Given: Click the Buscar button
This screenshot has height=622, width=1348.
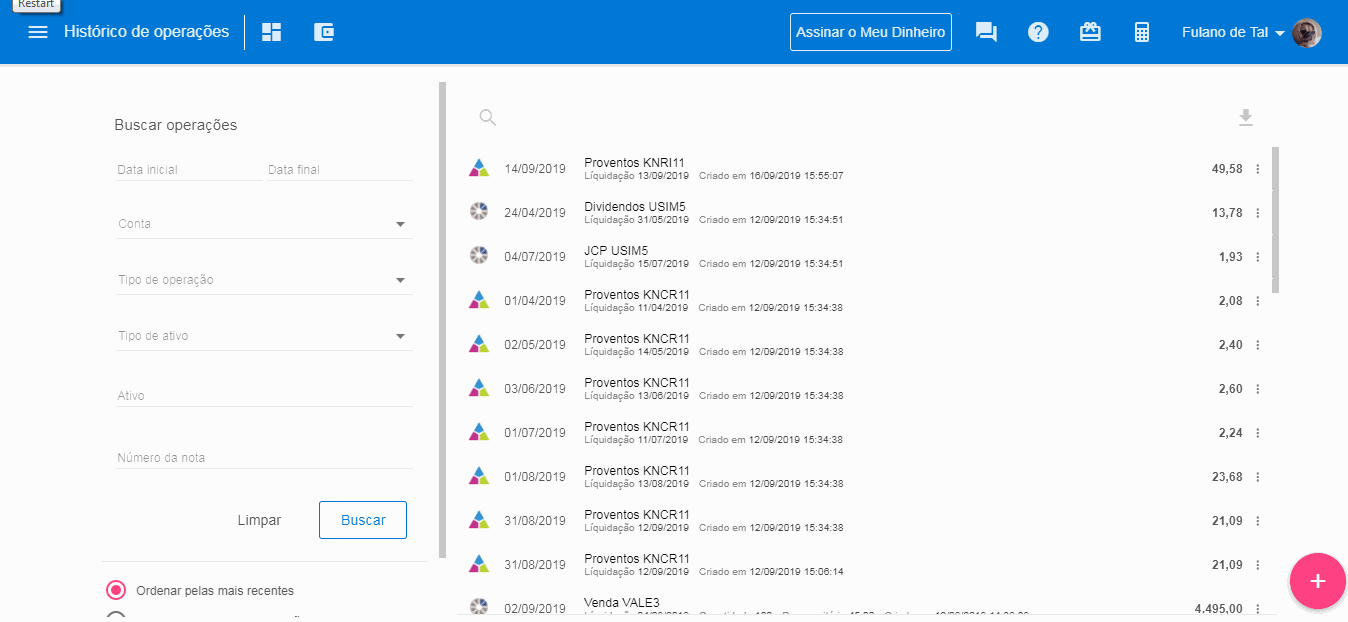Looking at the screenshot, I should [x=363, y=520].
